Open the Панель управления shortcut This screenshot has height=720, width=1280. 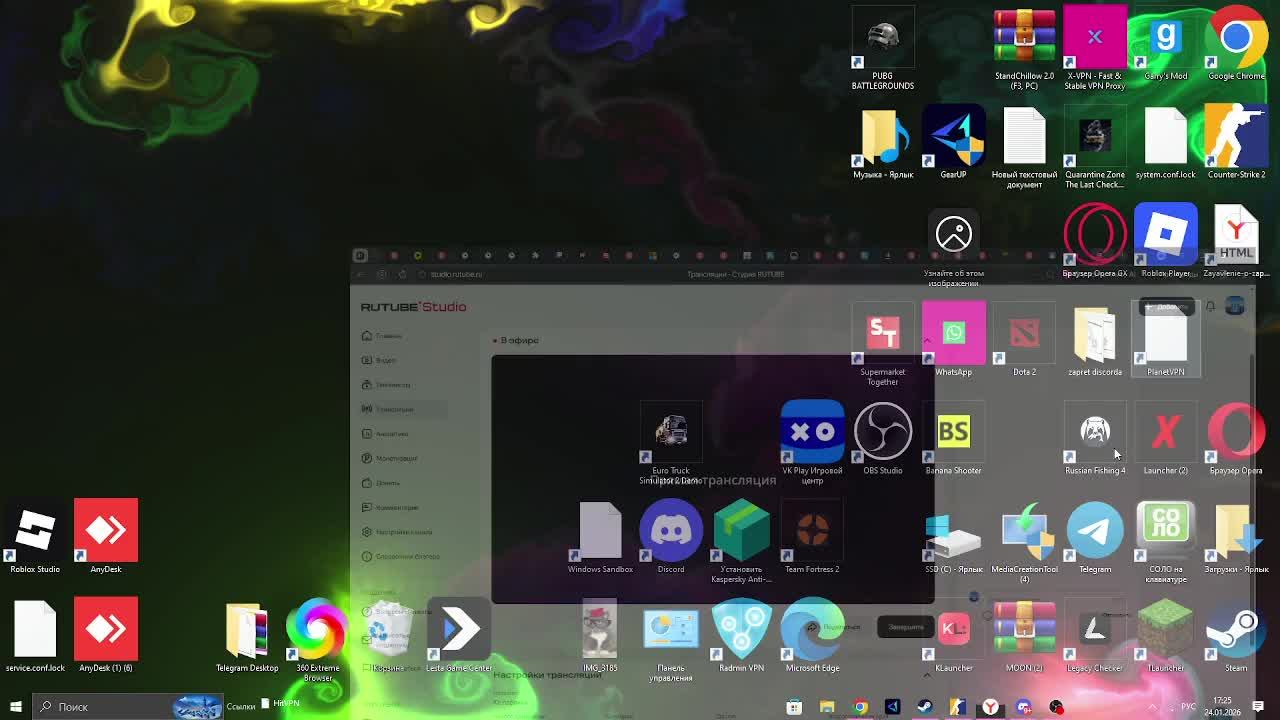click(x=671, y=629)
